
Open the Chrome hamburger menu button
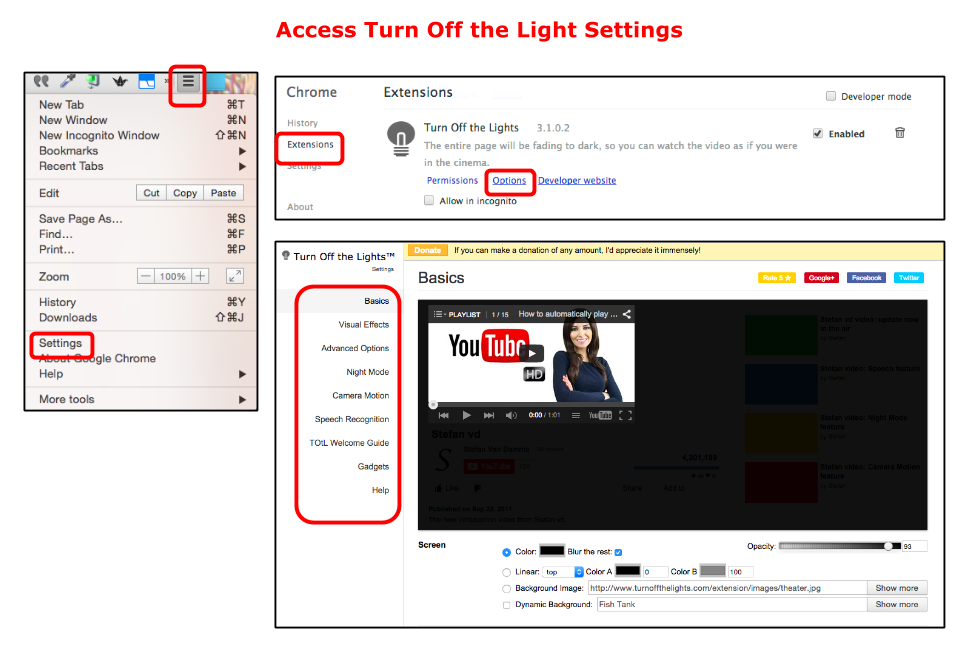[188, 81]
